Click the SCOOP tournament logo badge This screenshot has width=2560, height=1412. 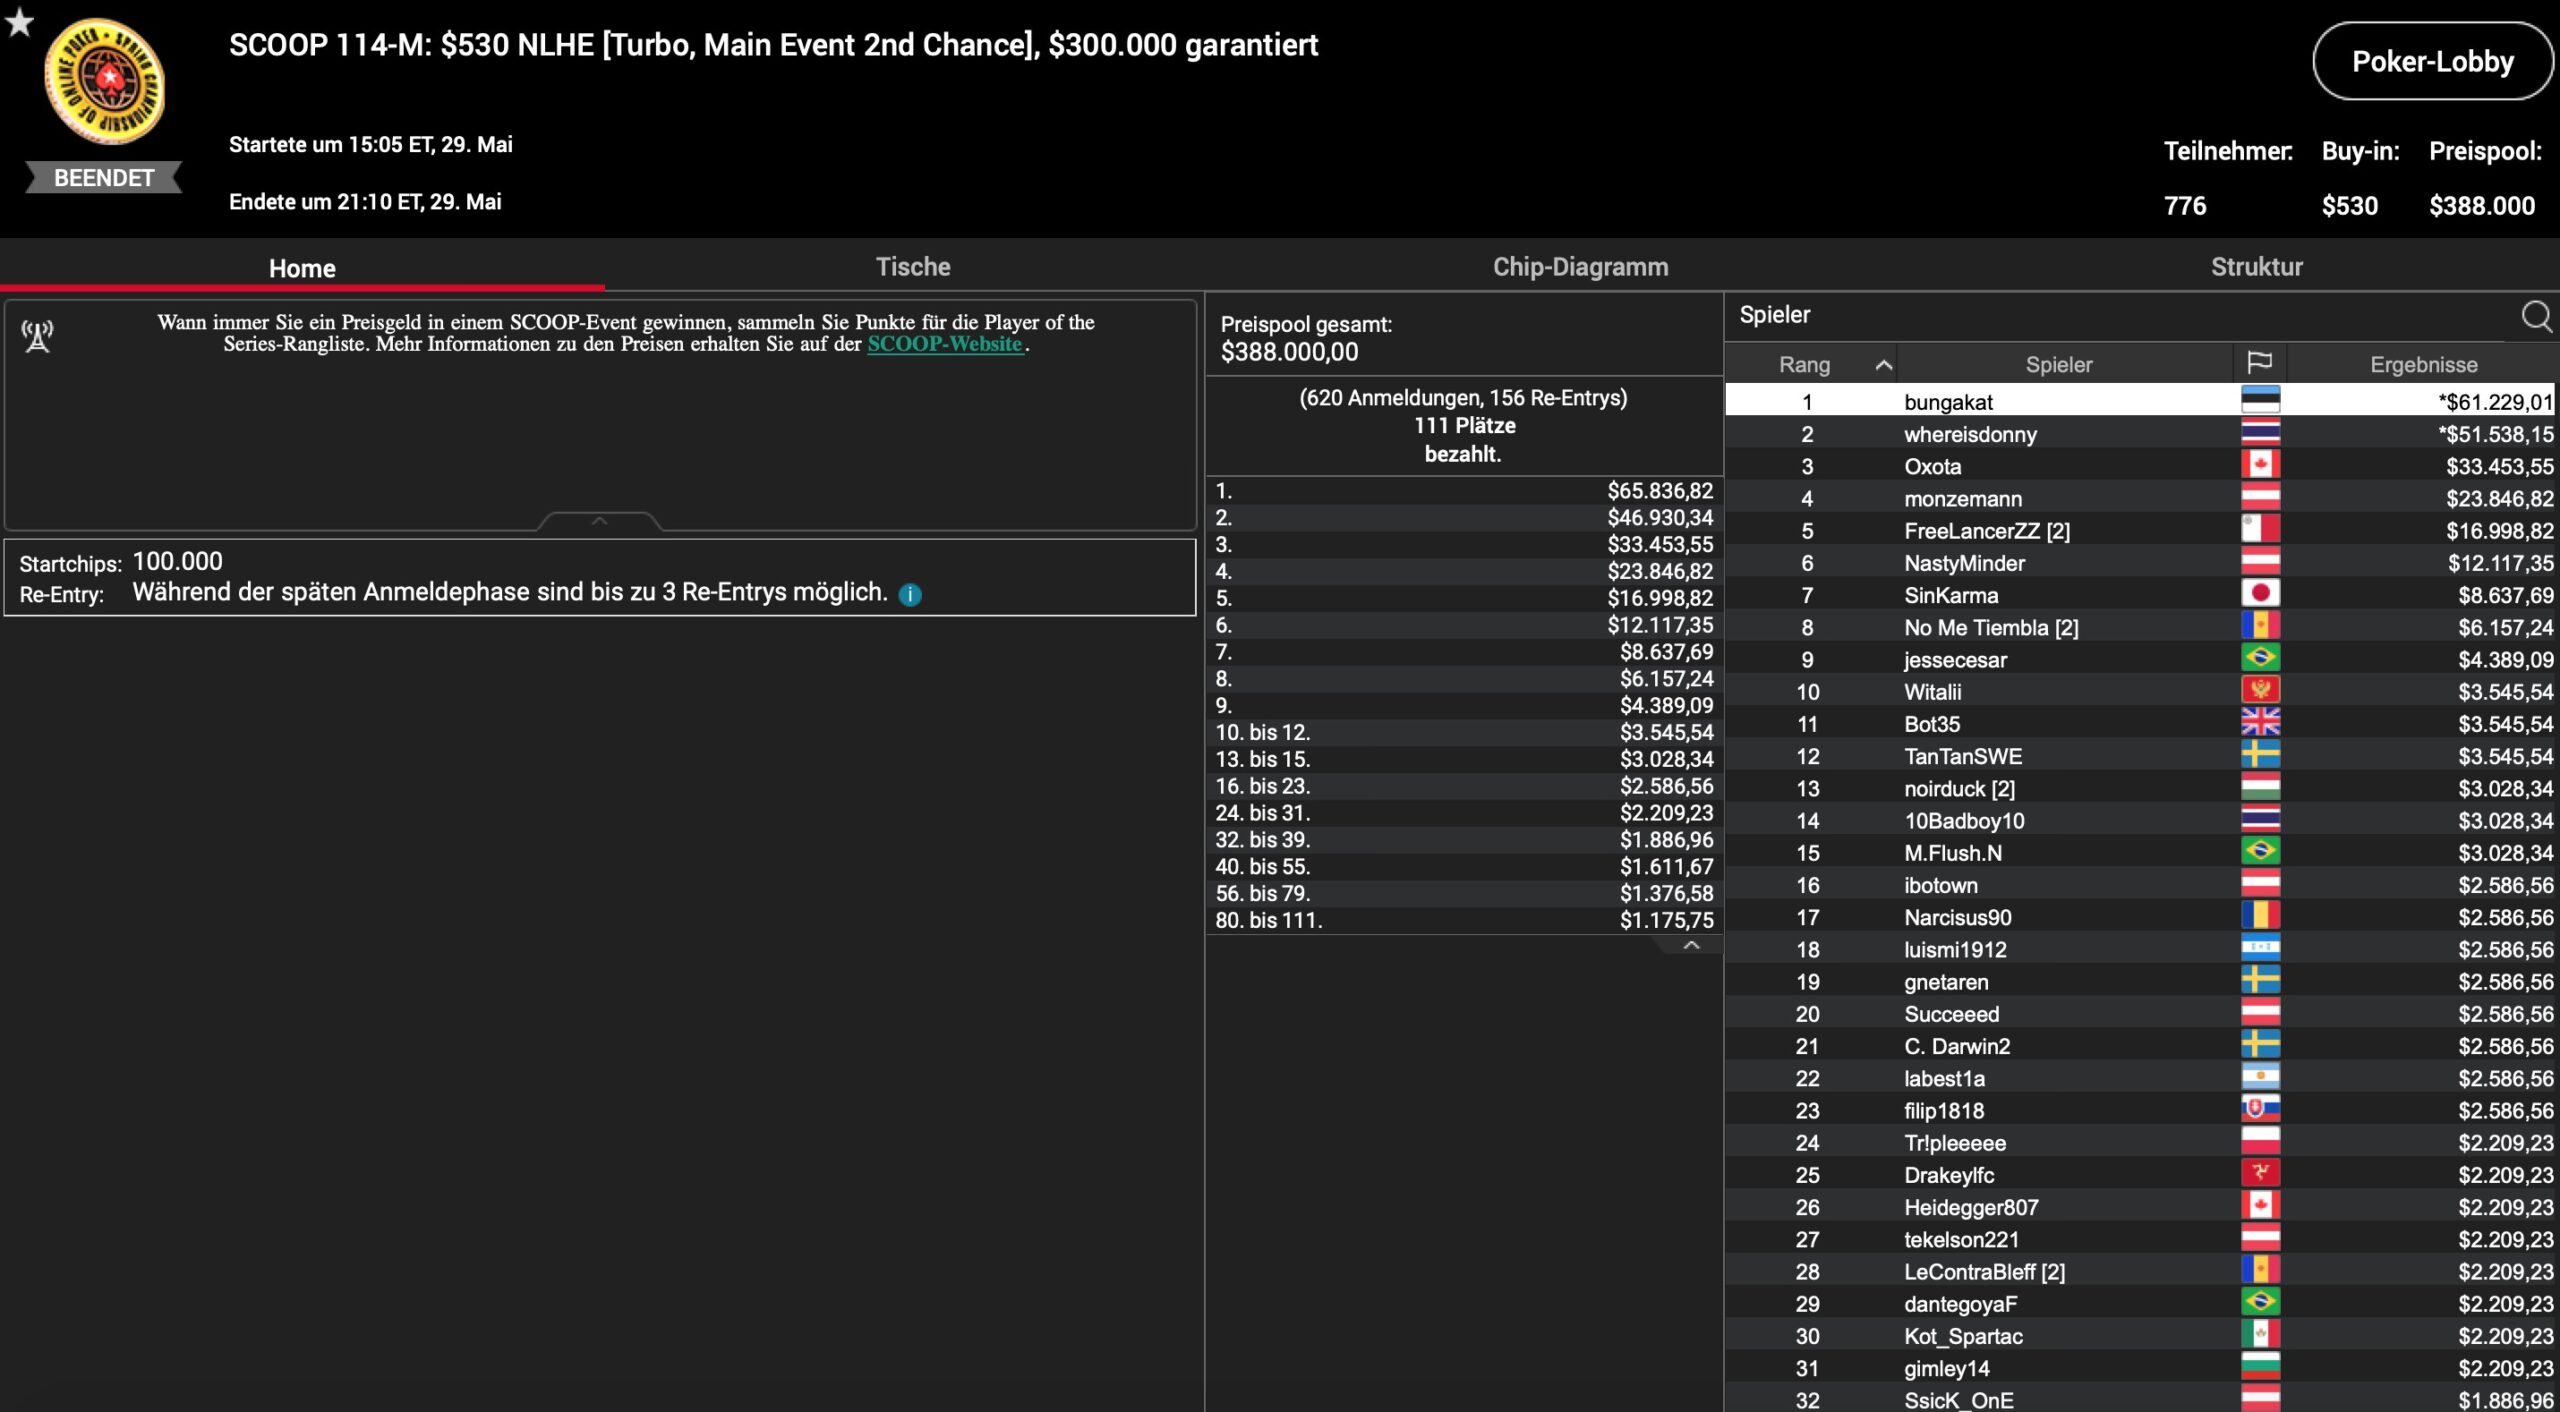click(104, 81)
